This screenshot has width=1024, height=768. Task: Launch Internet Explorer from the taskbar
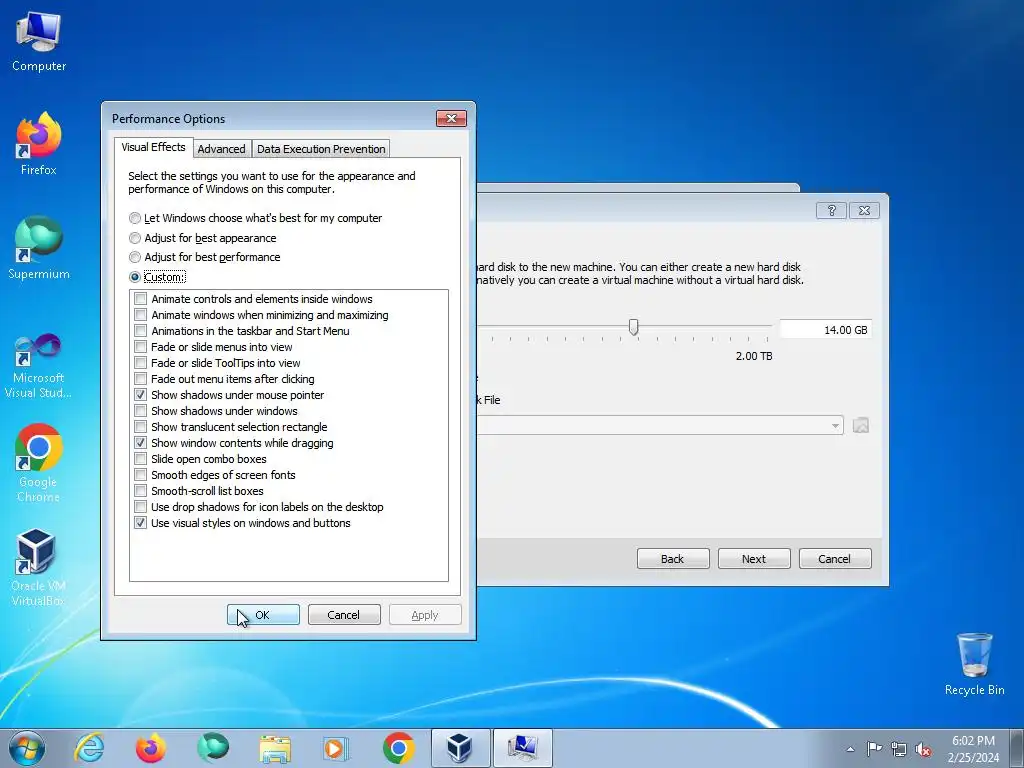[89, 748]
